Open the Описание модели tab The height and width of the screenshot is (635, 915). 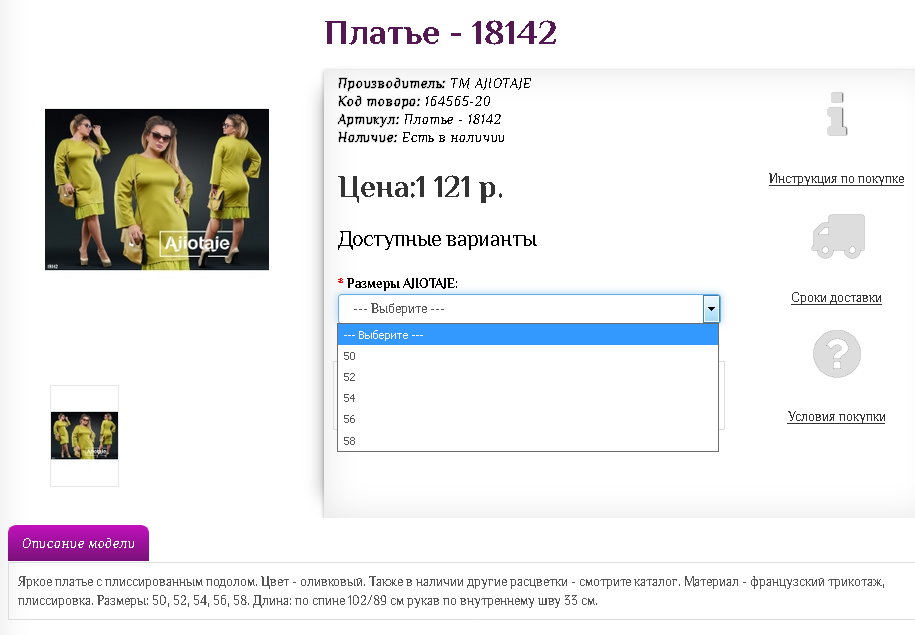pos(78,543)
